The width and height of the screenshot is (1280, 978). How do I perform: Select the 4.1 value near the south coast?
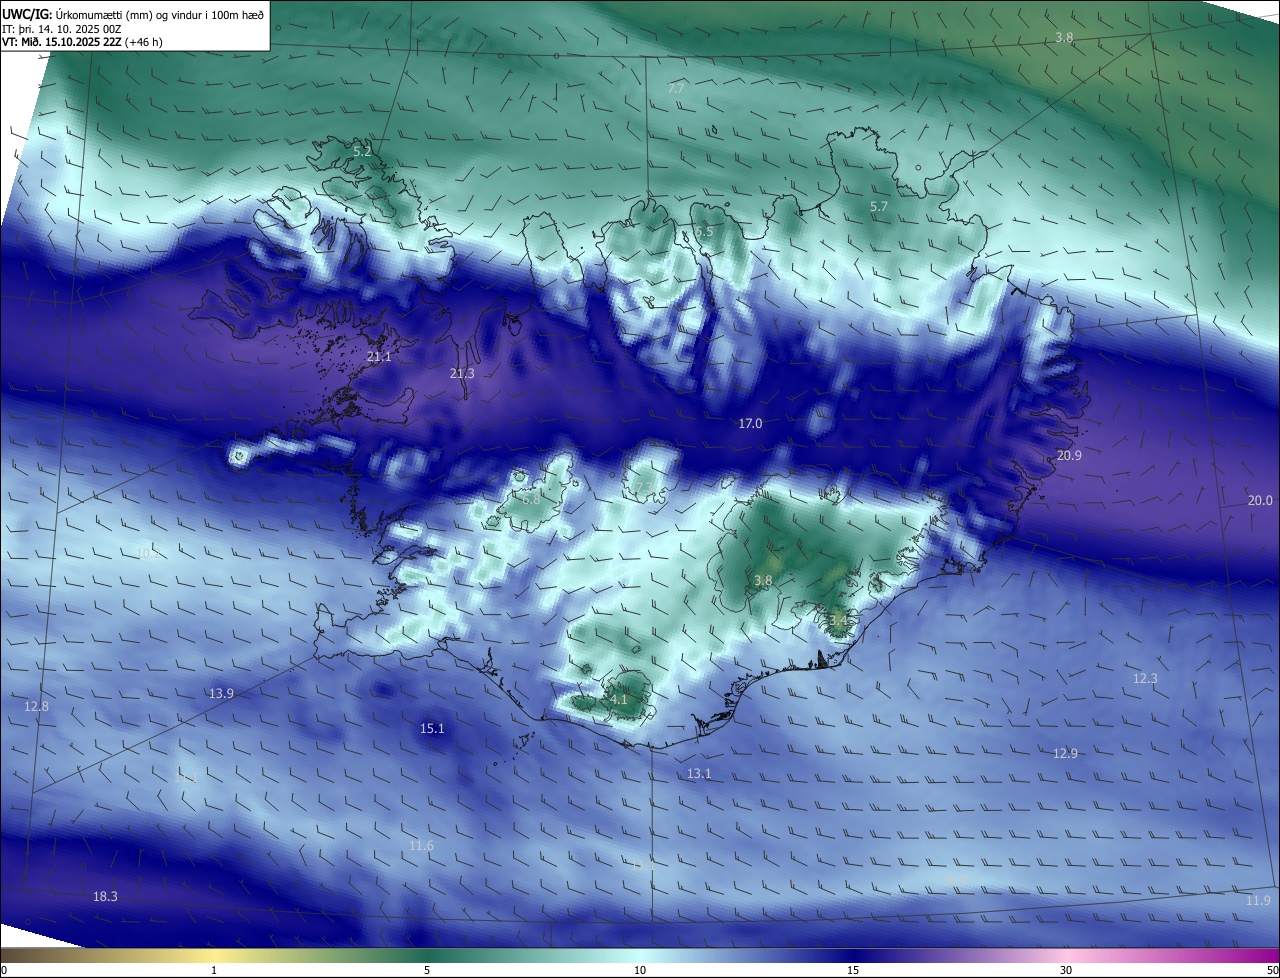pyautogui.click(x=619, y=700)
